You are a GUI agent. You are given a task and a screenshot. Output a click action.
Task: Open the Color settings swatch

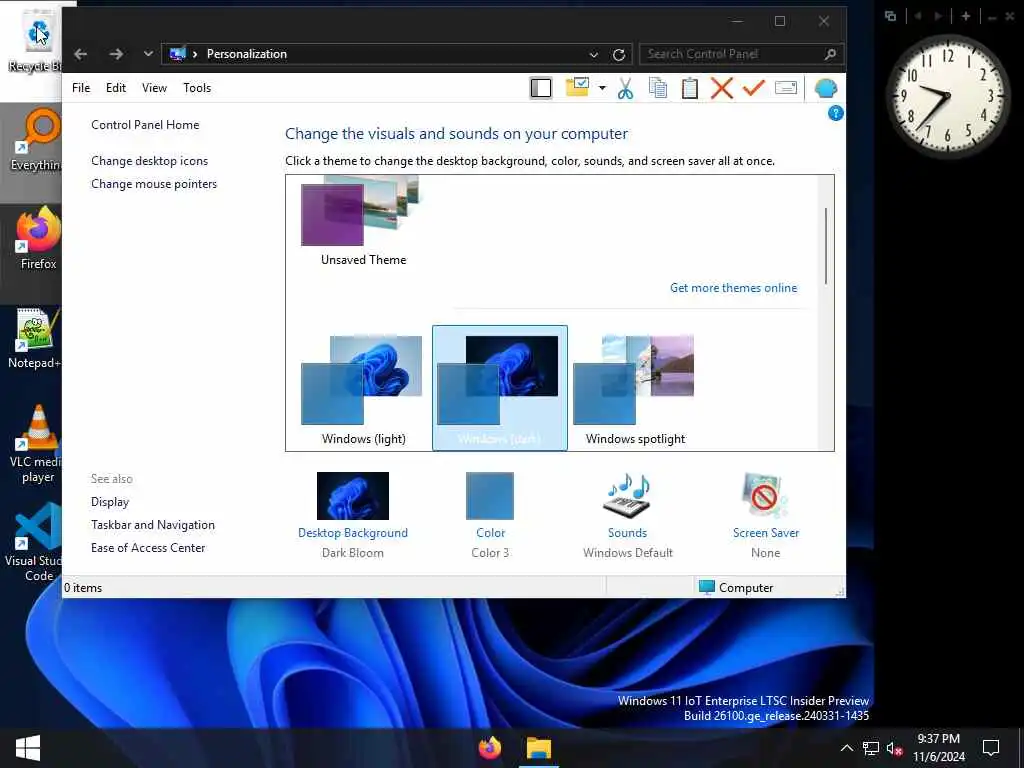click(x=490, y=515)
